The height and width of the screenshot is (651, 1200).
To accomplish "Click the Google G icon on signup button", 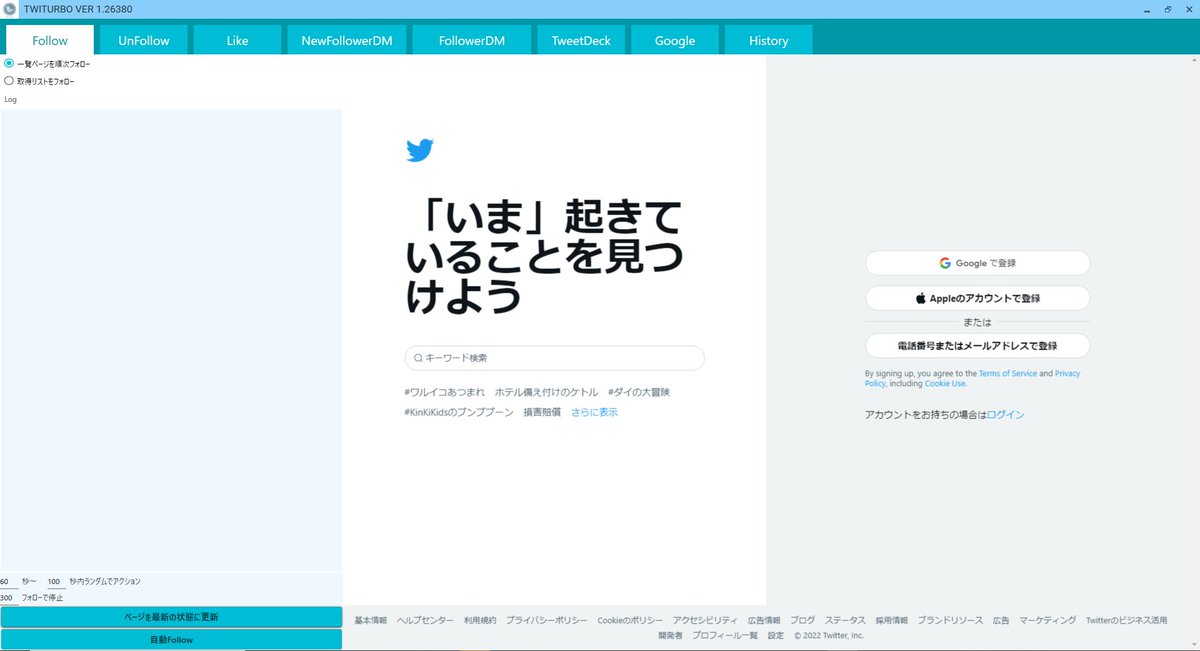I will (x=944, y=263).
